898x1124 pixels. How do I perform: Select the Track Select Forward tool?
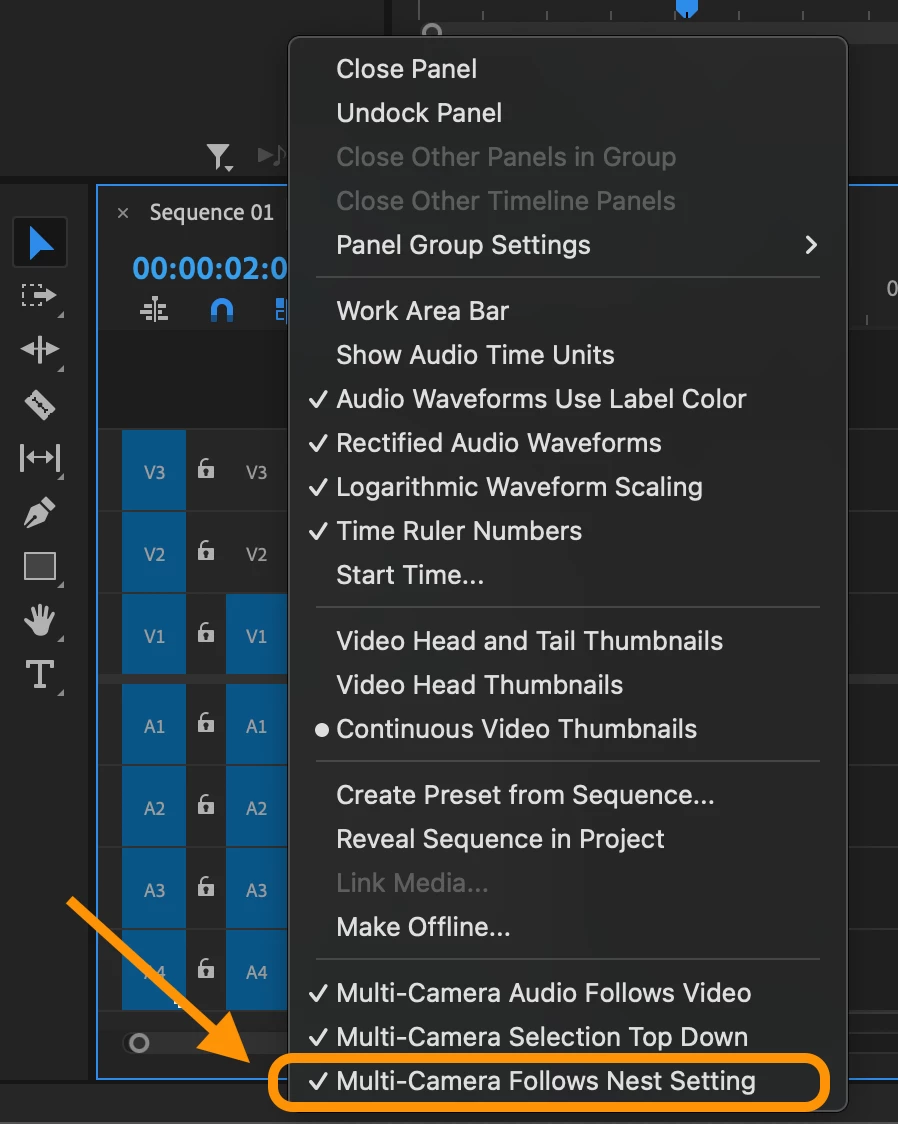coord(39,295)
